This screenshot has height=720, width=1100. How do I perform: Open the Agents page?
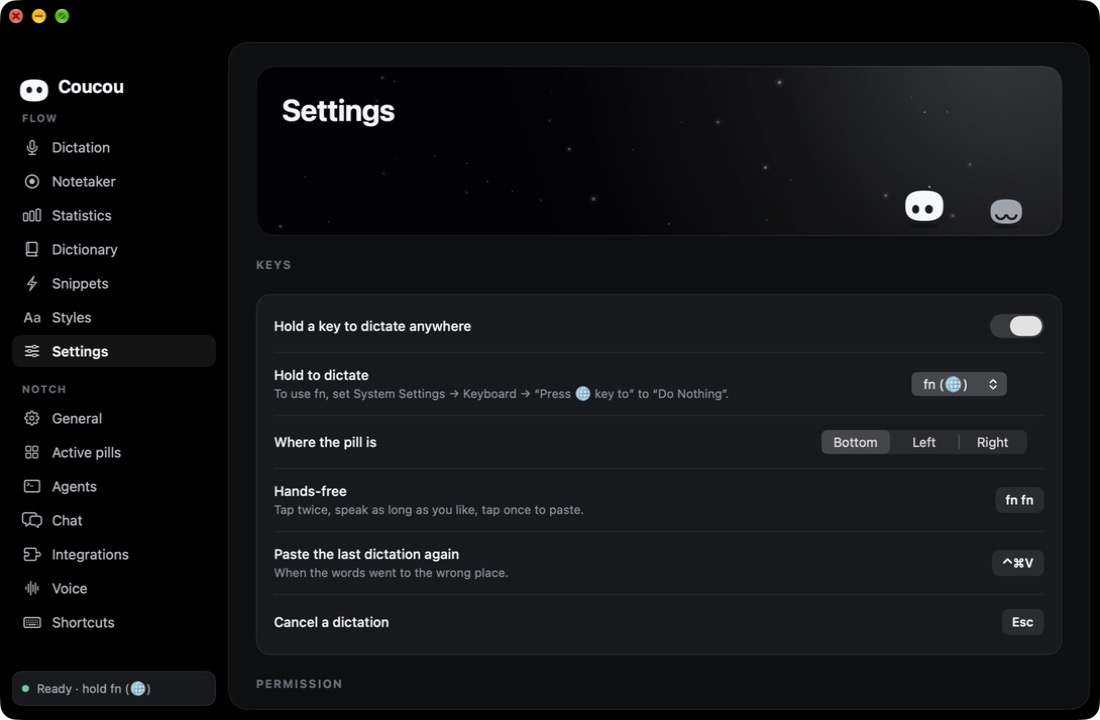coord(114,486)
